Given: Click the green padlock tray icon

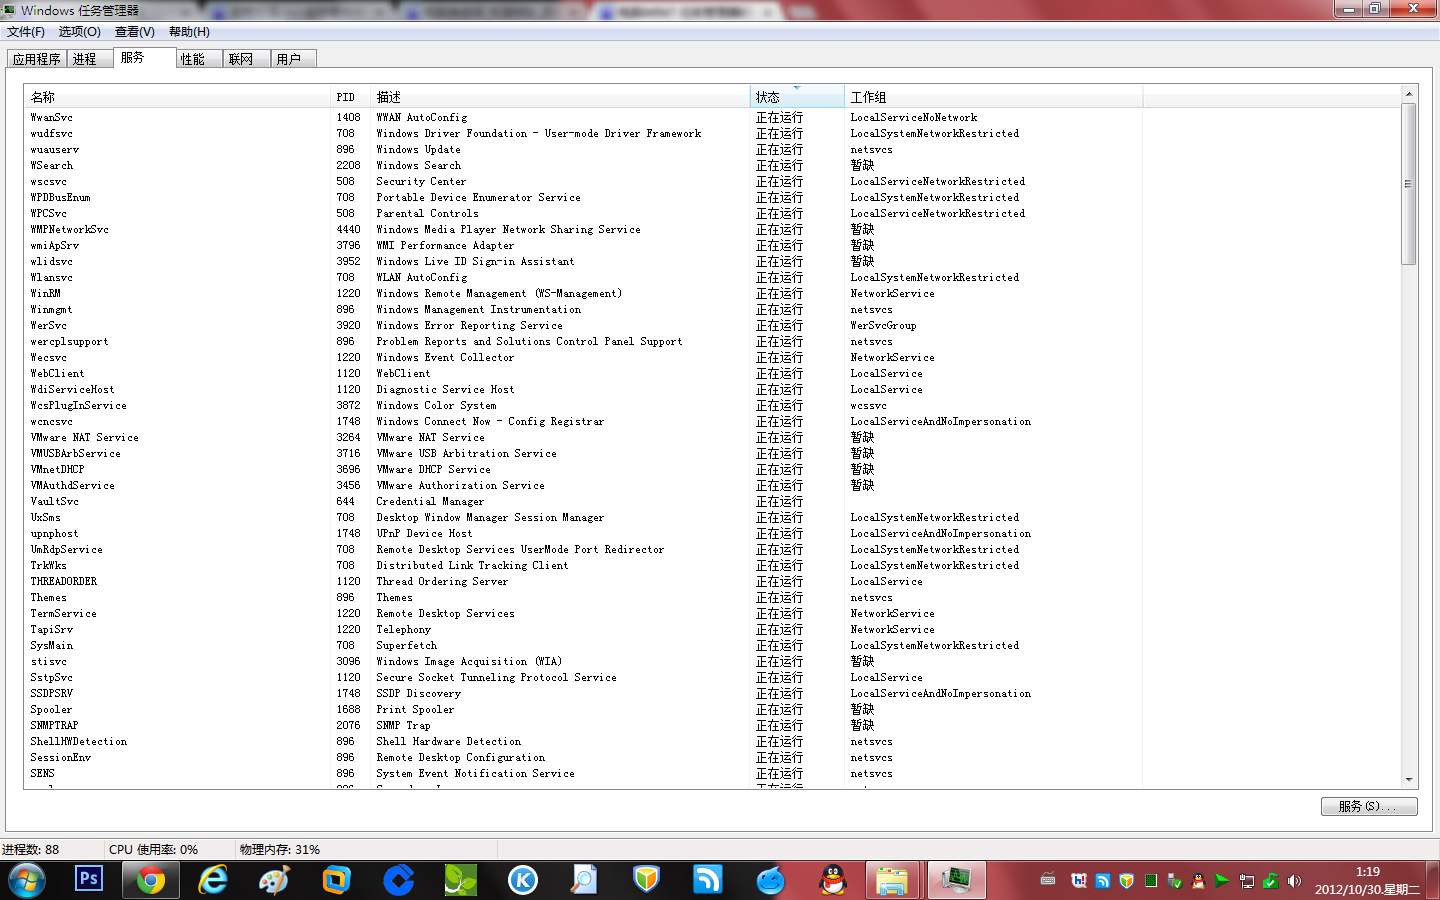Looking at the screenshot, I should click(x=1270, y=881).
